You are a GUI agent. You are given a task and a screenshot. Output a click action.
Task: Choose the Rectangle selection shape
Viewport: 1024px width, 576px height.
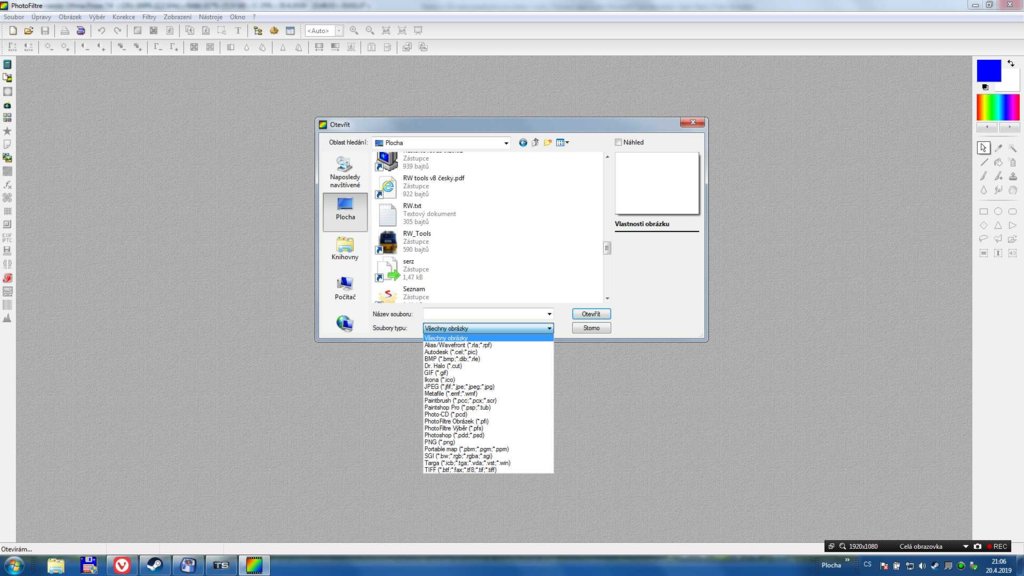tap(984, 212)
